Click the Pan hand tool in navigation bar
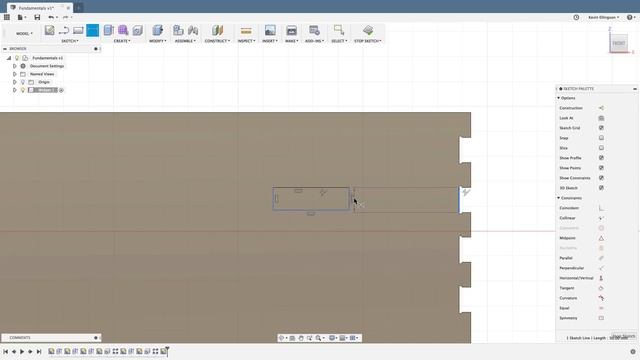 point(301,338)
